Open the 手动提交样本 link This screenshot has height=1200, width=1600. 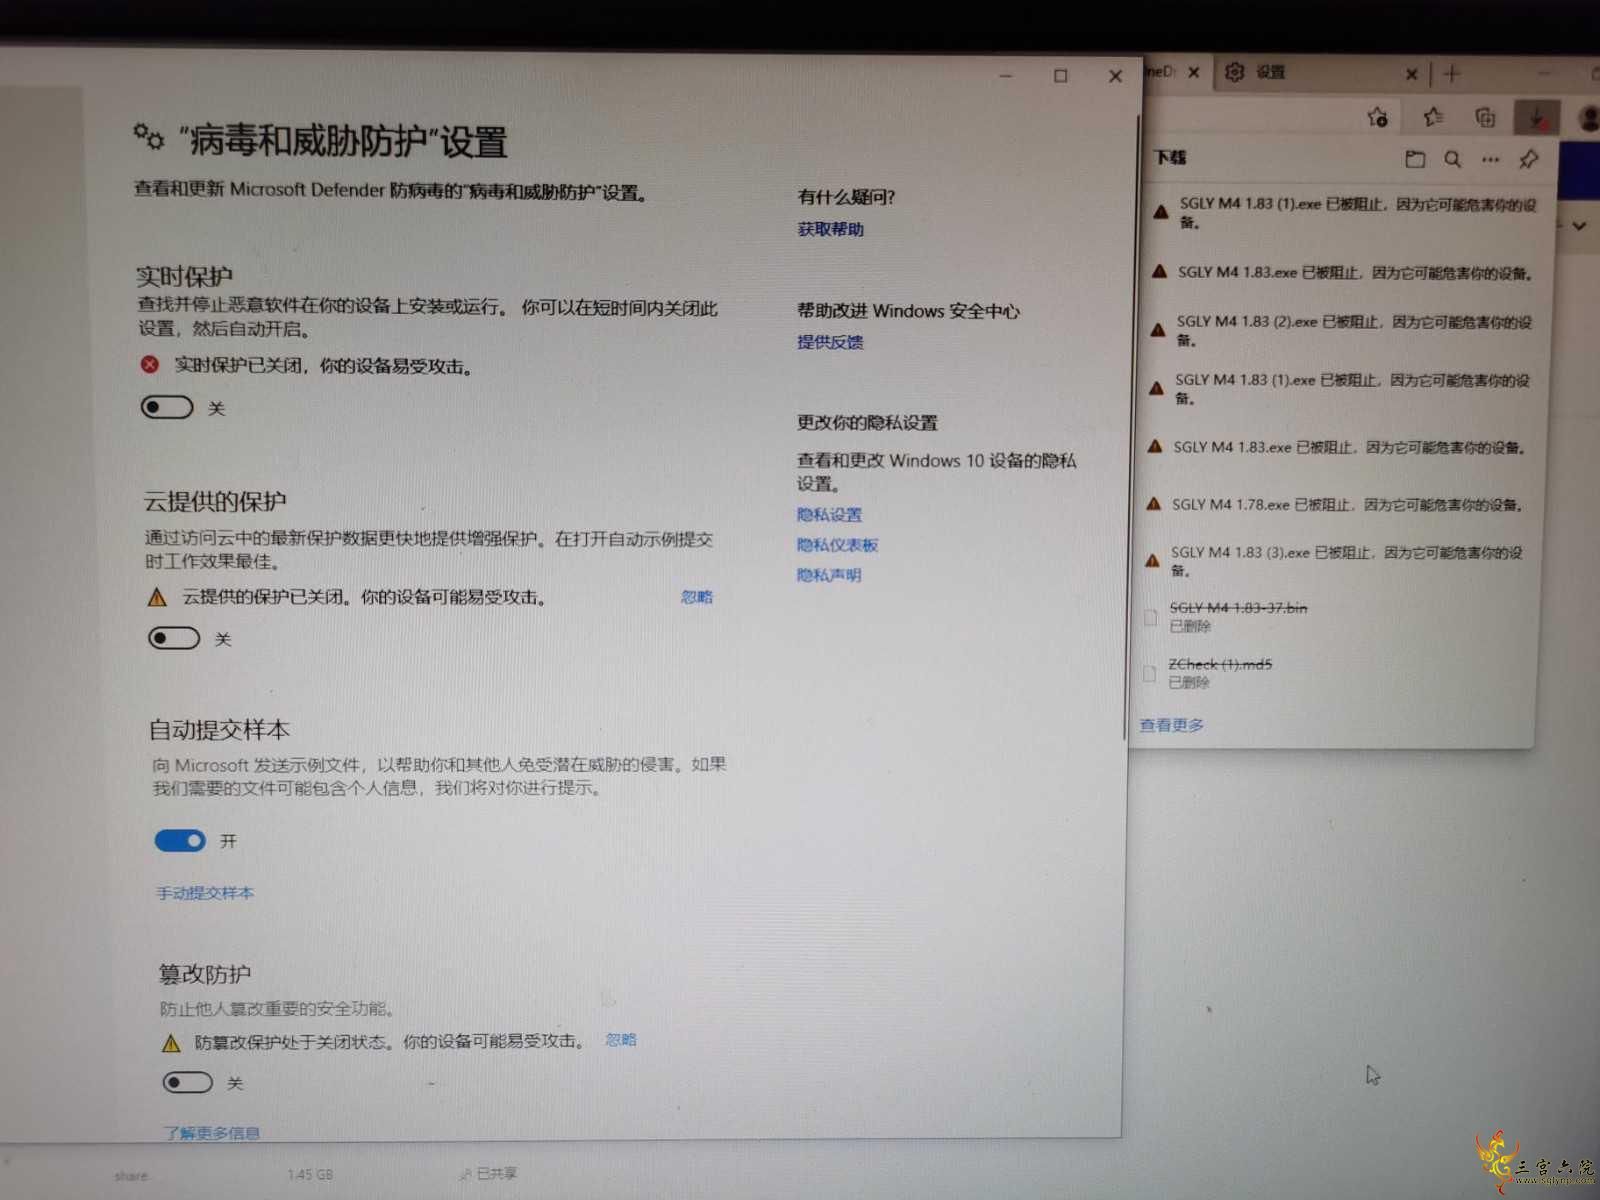click(x=205, y=893)
